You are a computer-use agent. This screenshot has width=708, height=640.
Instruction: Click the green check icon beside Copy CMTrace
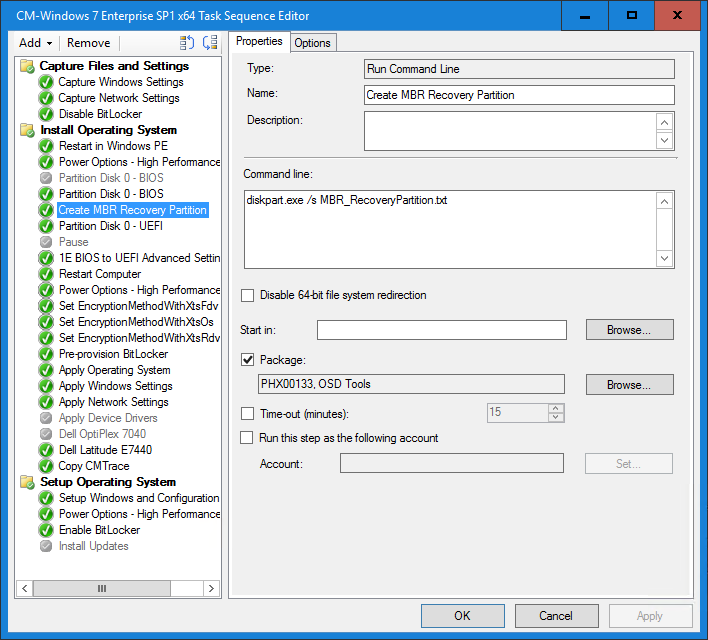coord(46,466)
